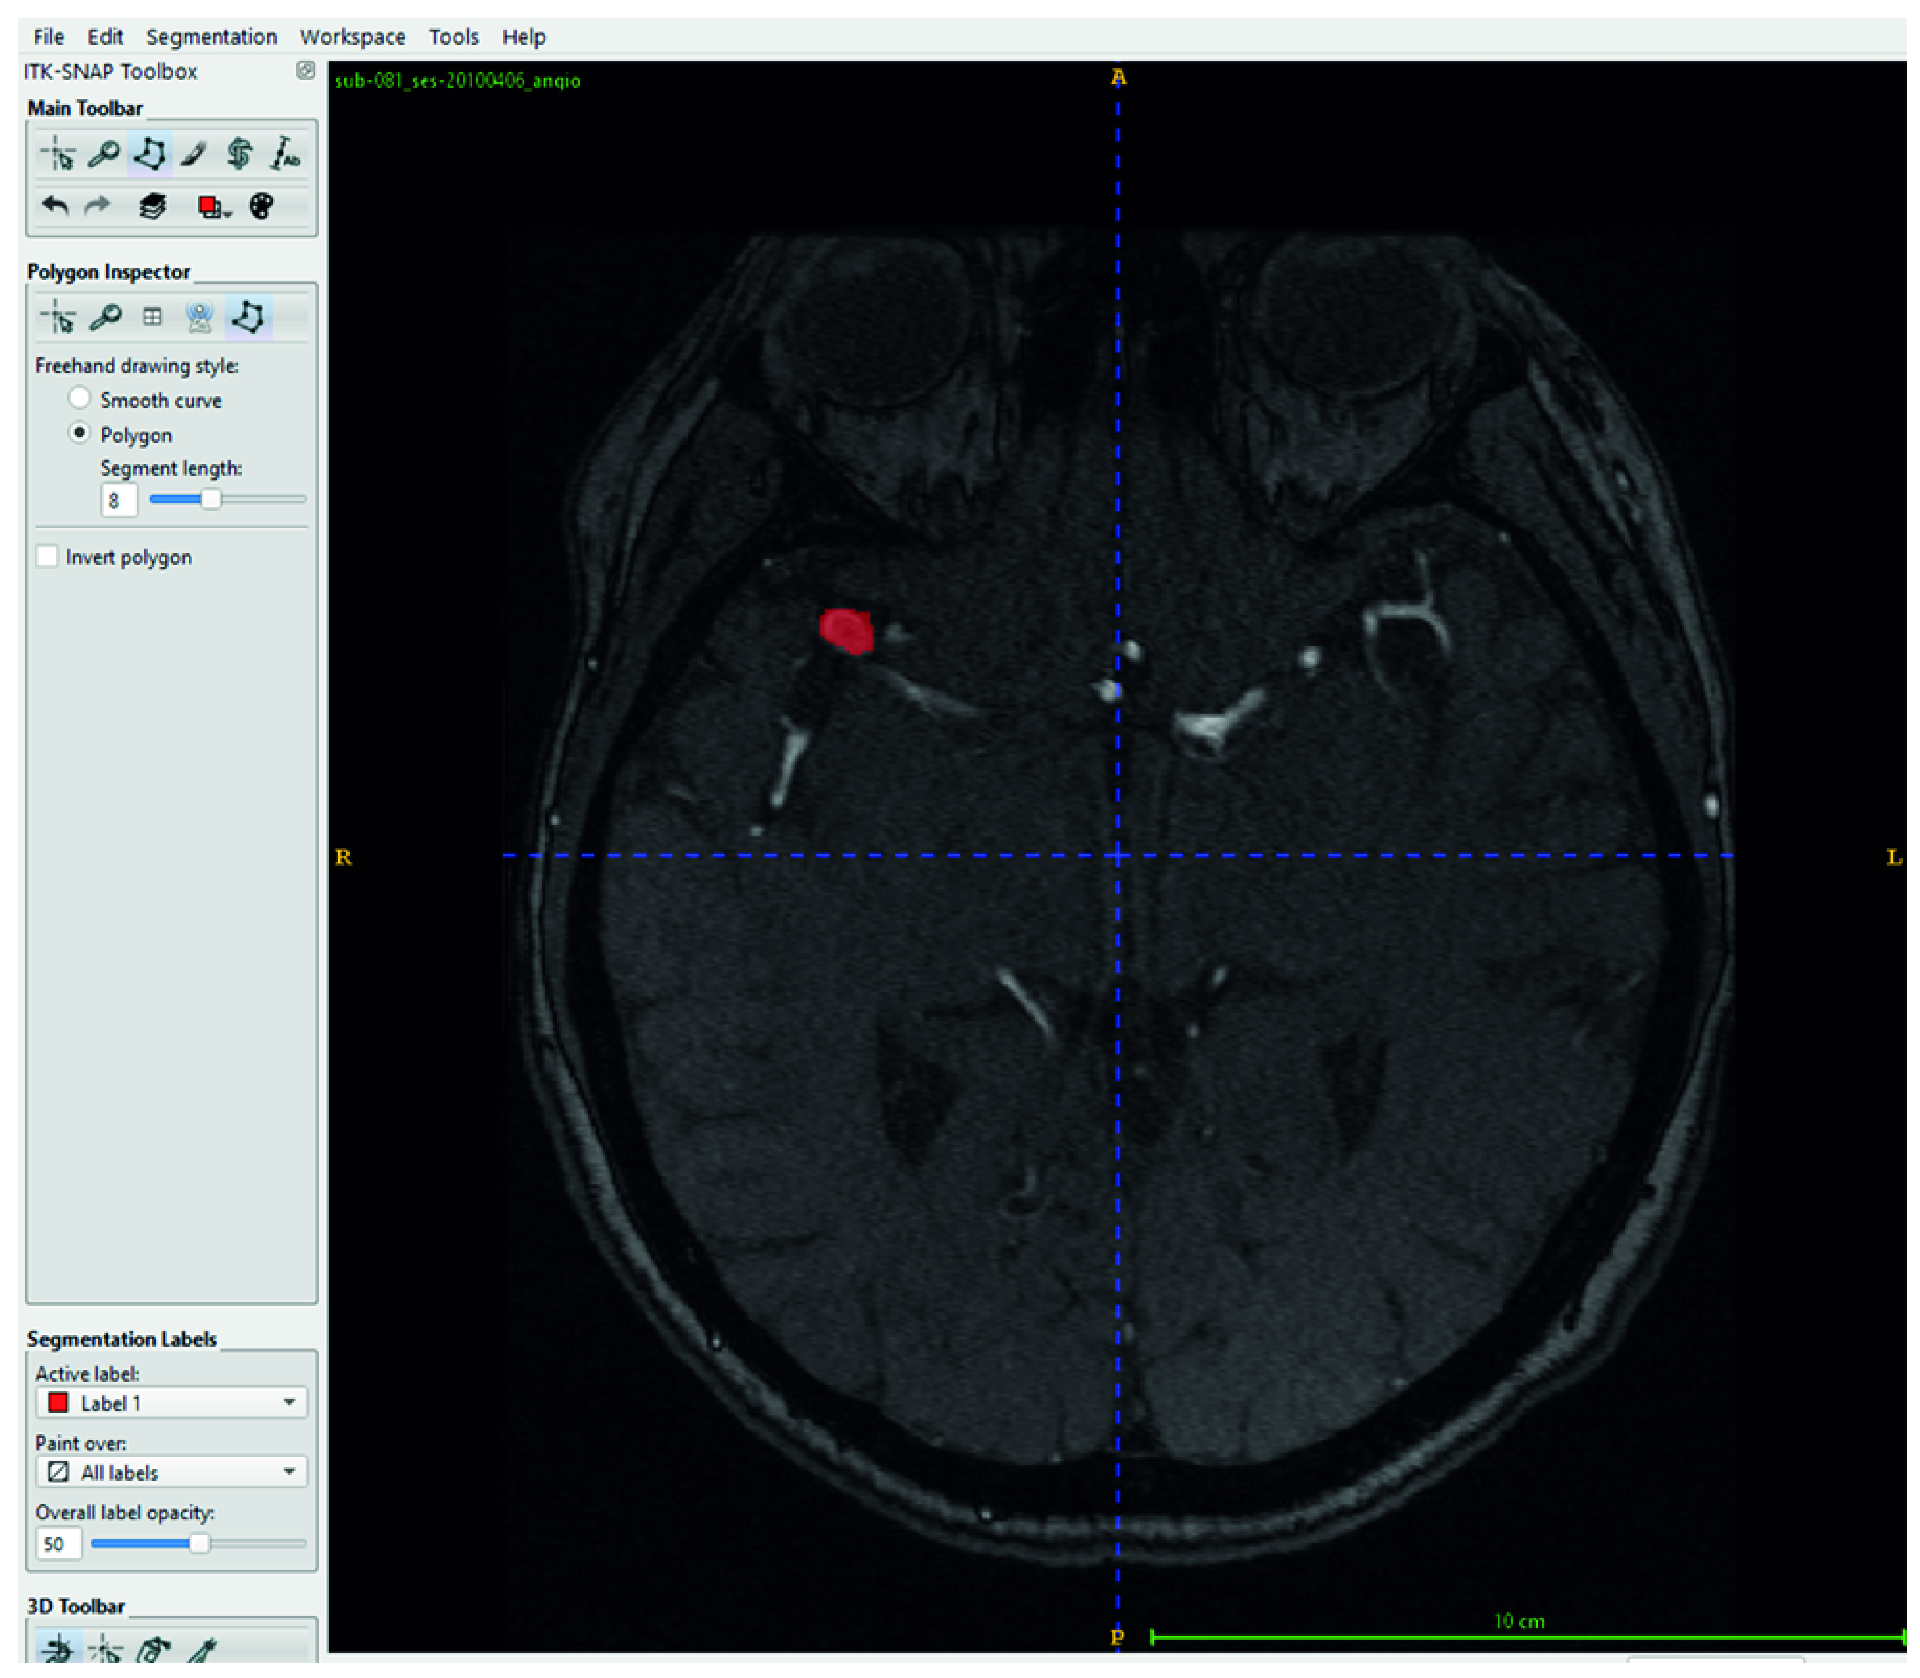Select the crosshair tool in Main Toolbar
Viewport: 1920px width, 1678px height.
click(x=58, y=154)
